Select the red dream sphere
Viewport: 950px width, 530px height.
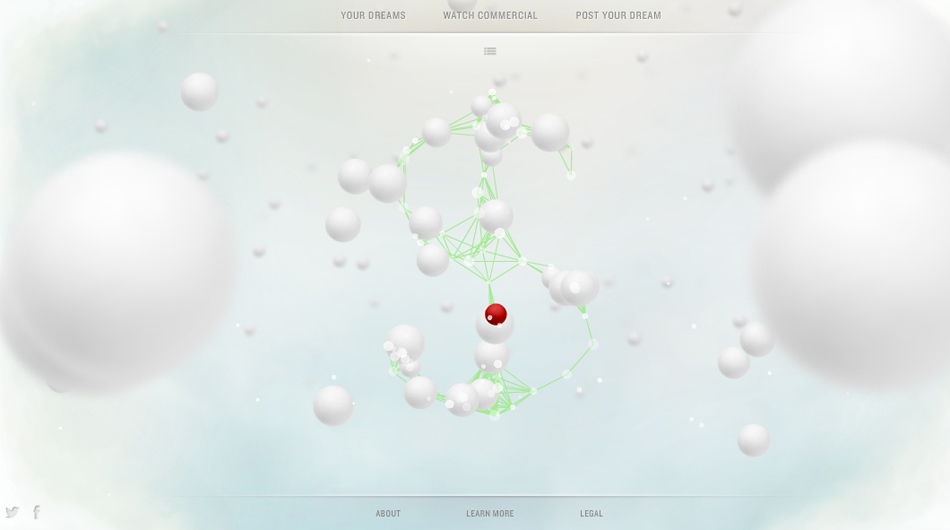(x=496, y=314)
